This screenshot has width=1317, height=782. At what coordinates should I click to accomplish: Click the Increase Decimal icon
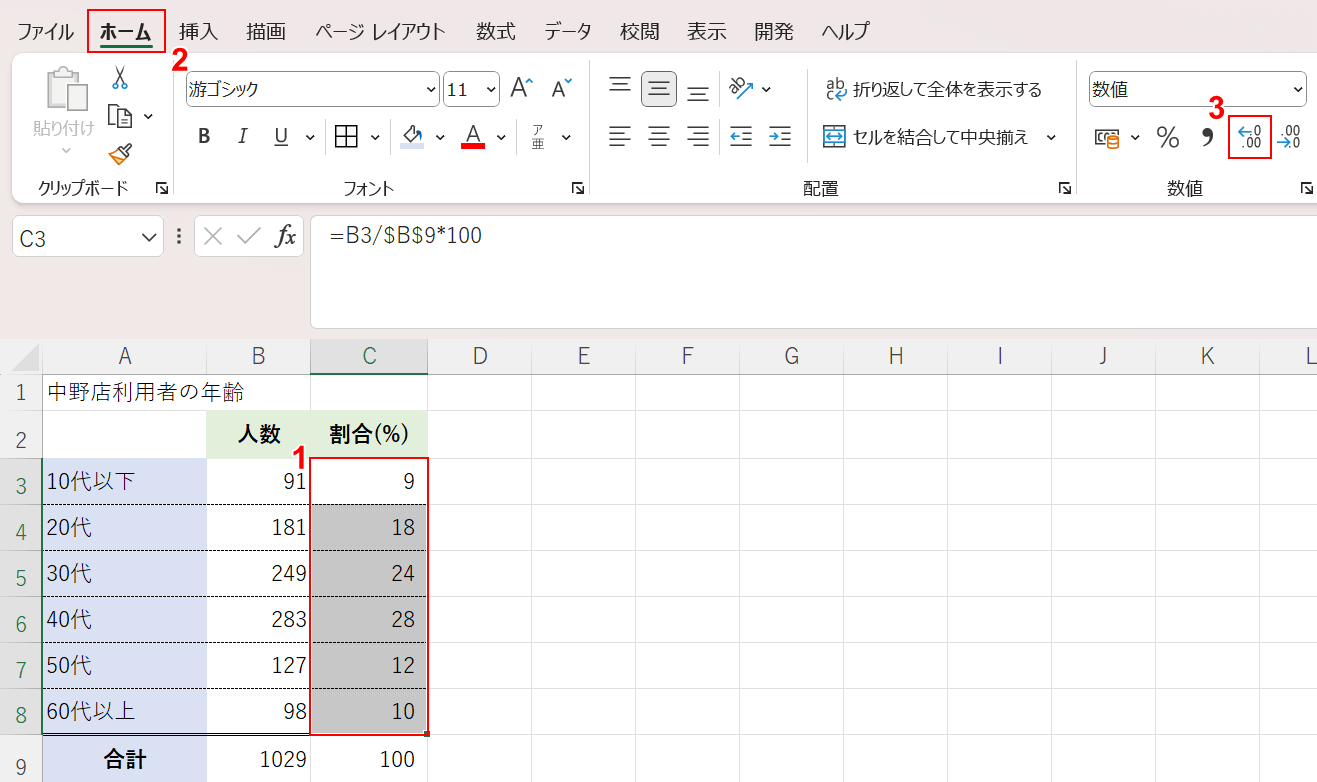click(x=1250, y=136)
